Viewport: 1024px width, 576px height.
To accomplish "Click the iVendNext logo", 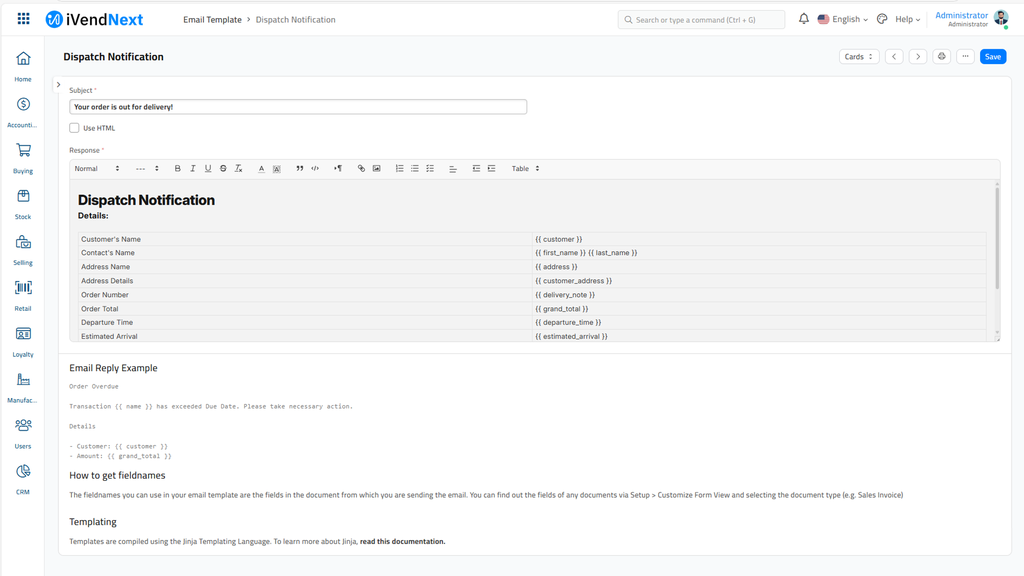I will (x=94, y=20).
